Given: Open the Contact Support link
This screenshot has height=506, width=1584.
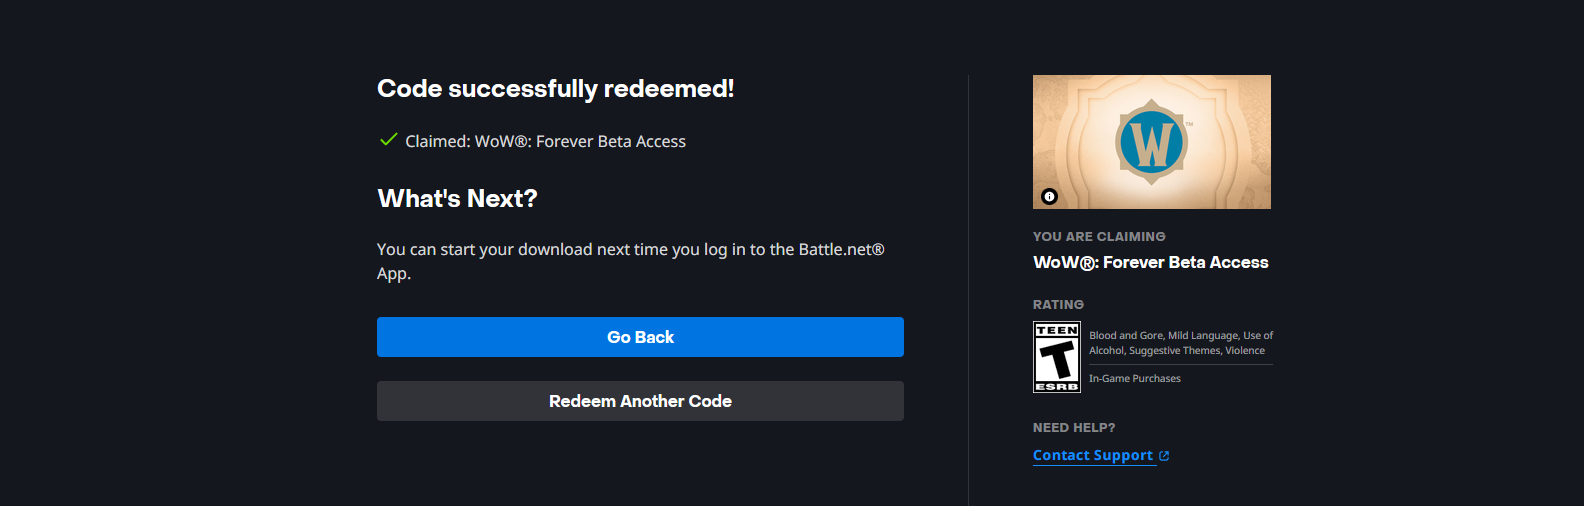Looking at the screenshot, I should pos(1093,455).
